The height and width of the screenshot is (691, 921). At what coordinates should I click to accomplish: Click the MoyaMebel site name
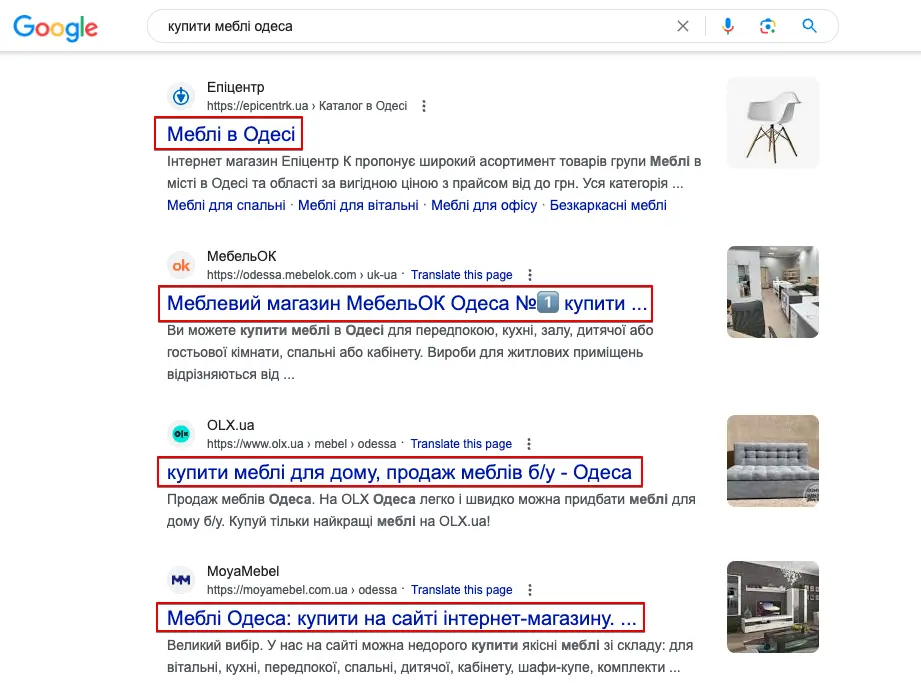(243, 571)
